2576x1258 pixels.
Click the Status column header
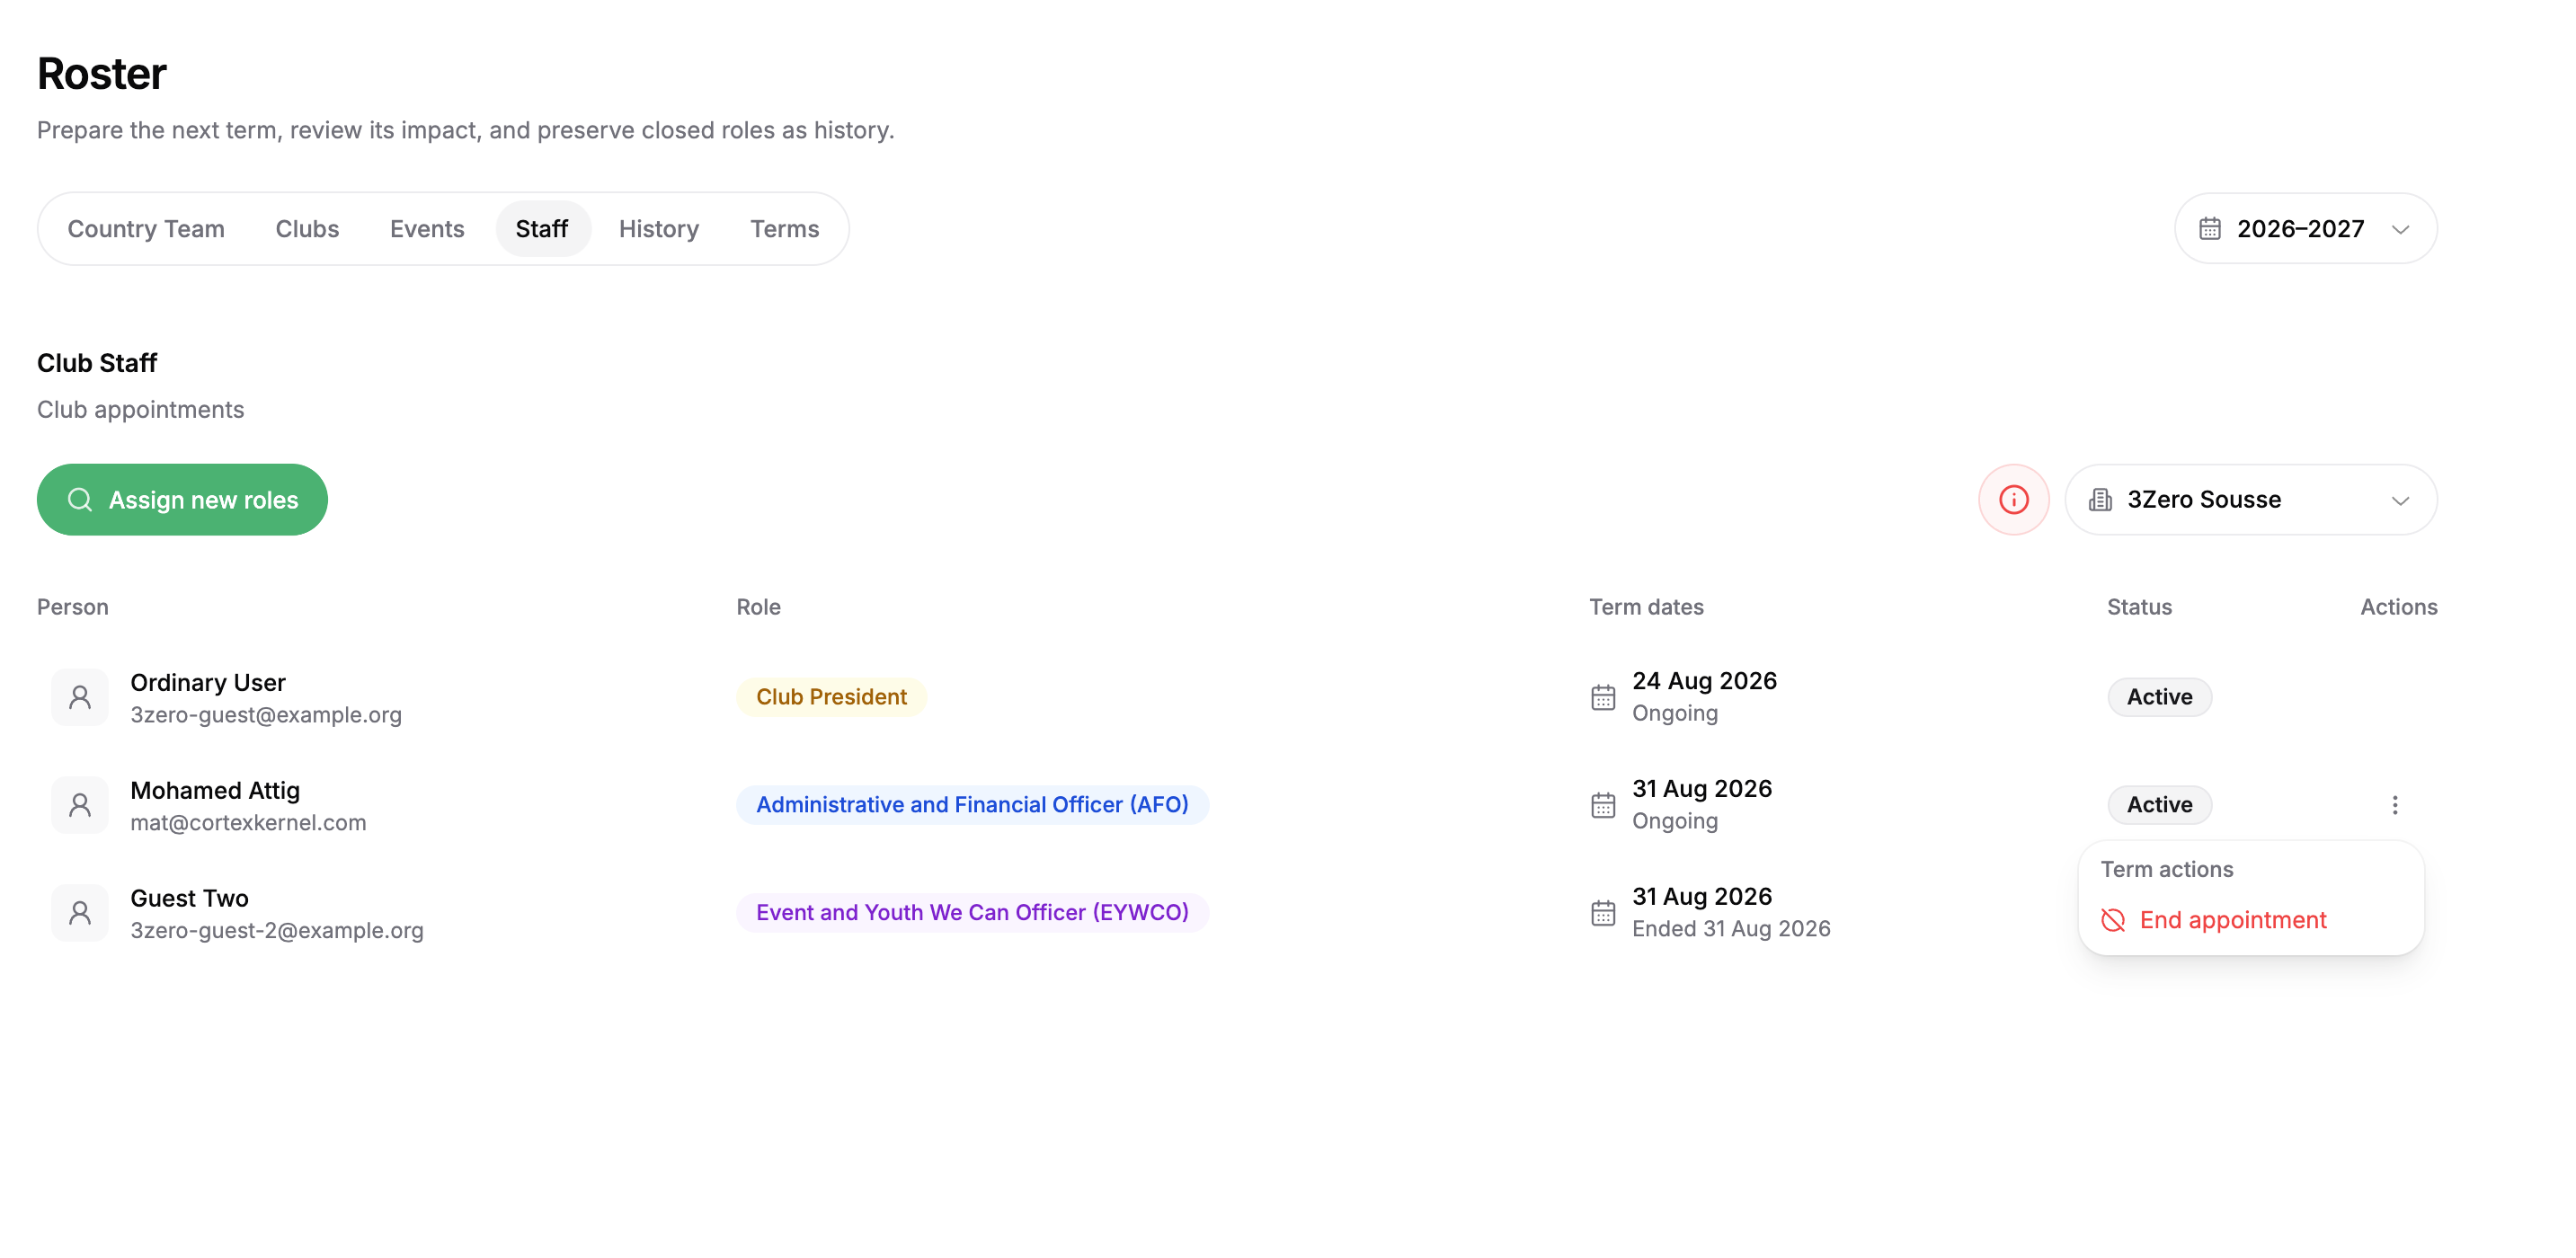pos(2139,607)
